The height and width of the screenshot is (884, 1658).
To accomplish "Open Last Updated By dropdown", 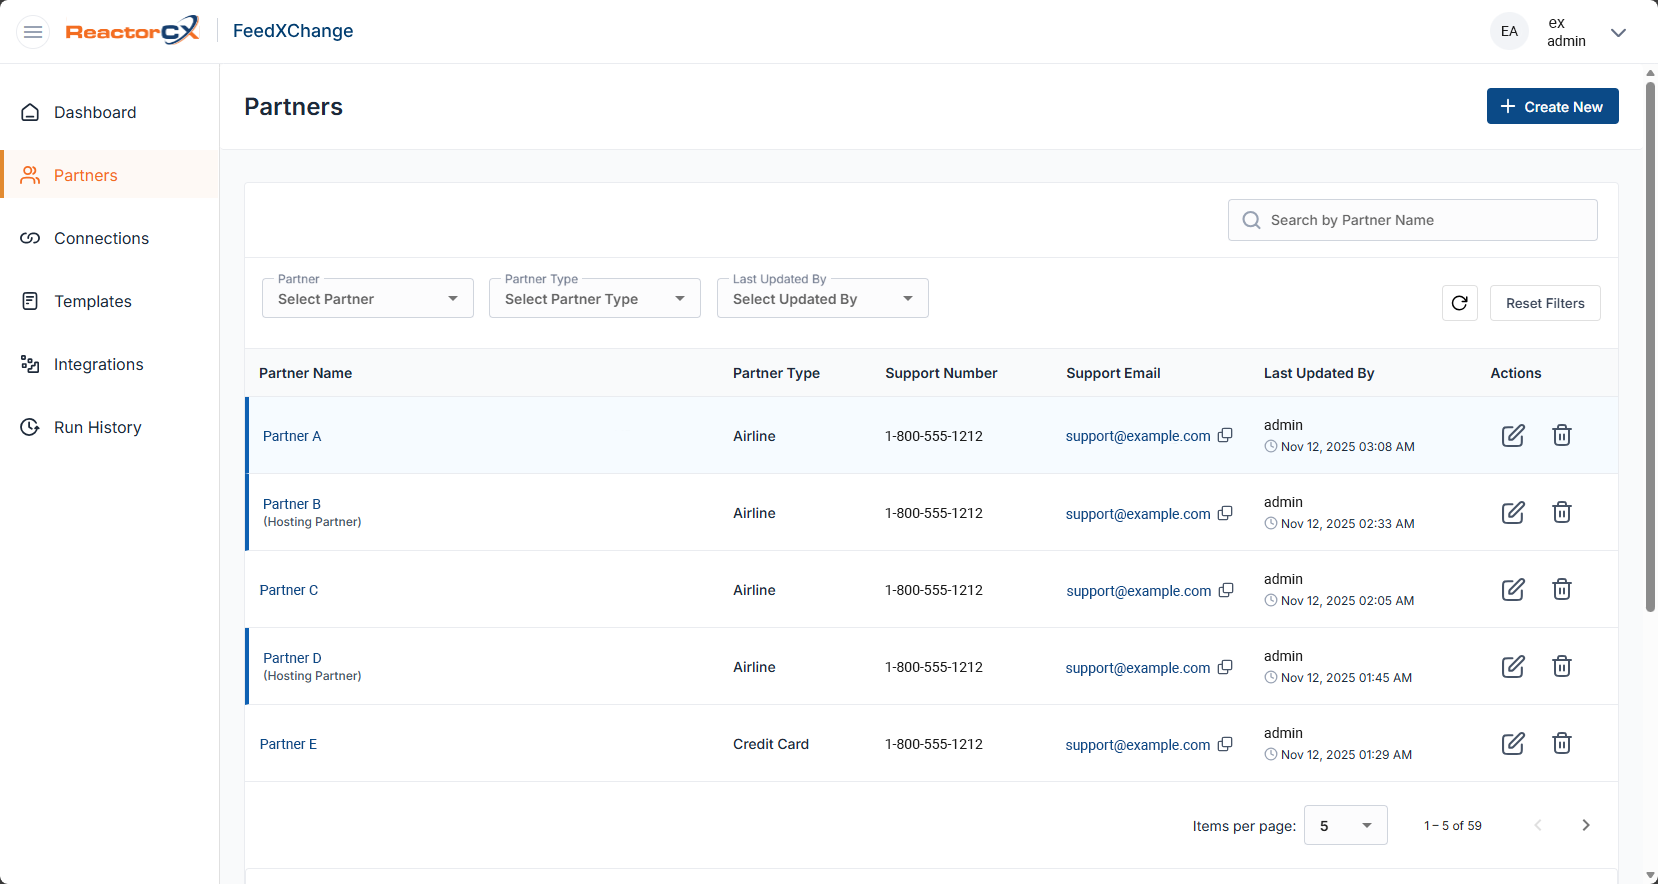I will [822, 299].
